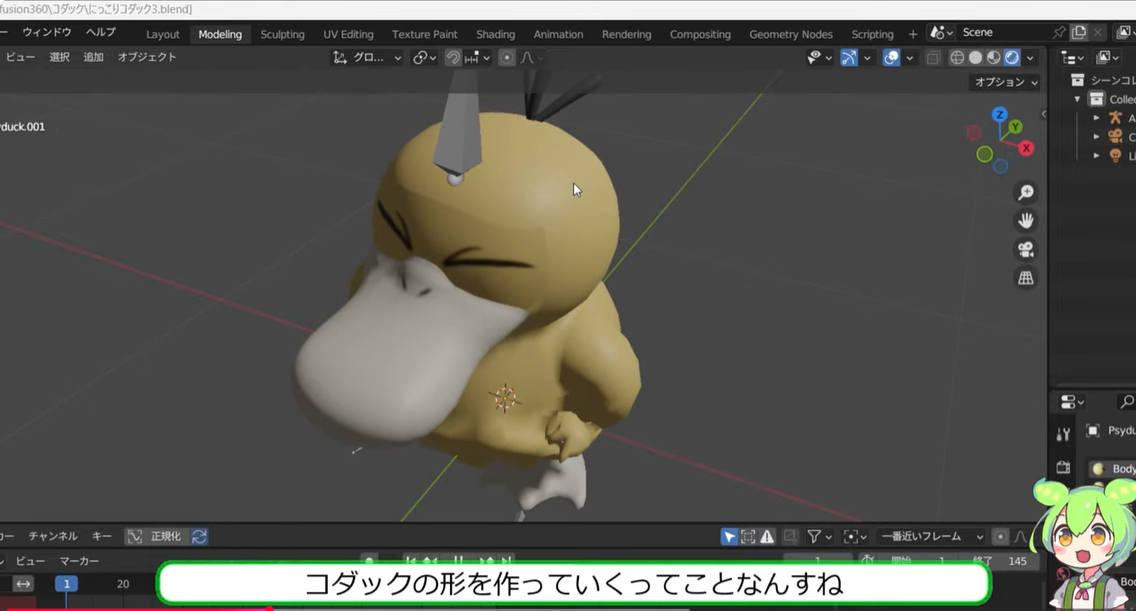Select material preview viewport shading
The height and width of the screenshot is (611, 1136).
click(x=993, y=57)
